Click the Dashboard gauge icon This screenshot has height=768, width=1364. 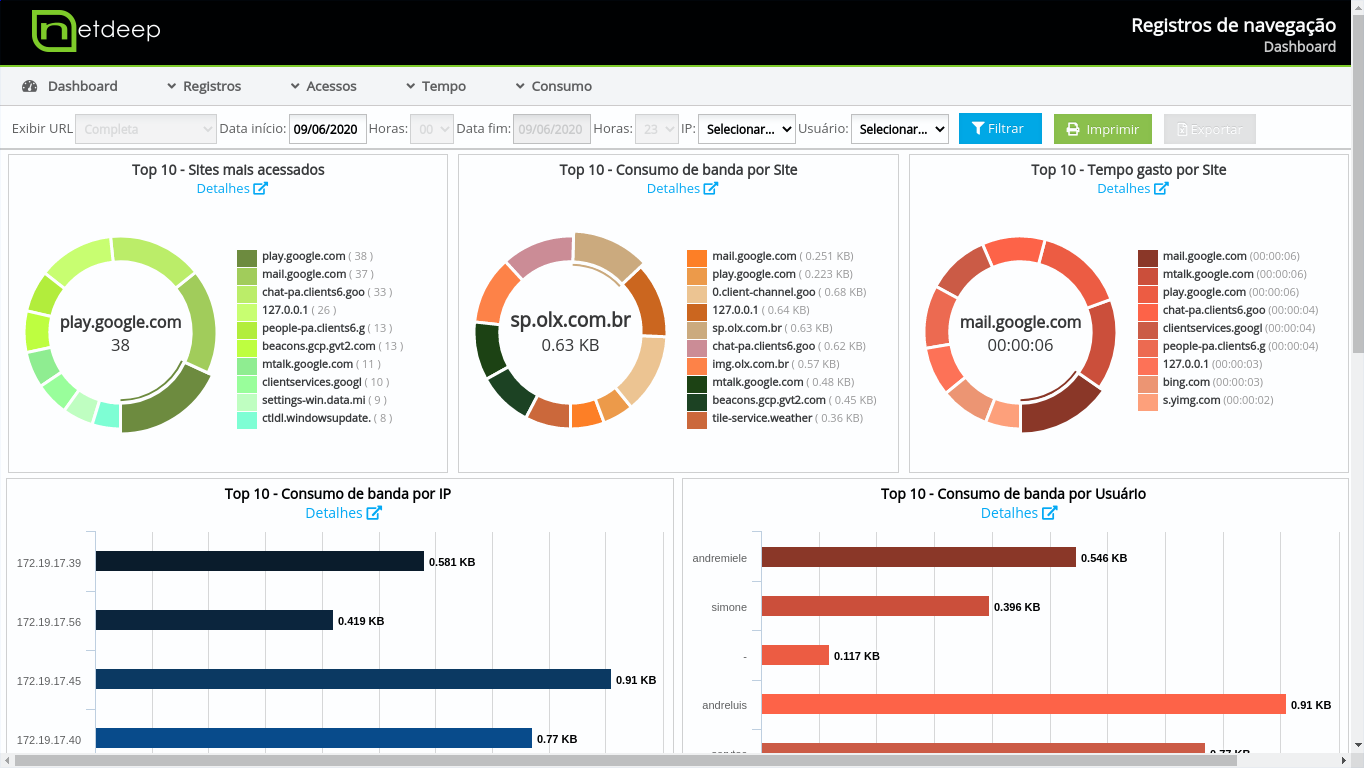point(30,87)
